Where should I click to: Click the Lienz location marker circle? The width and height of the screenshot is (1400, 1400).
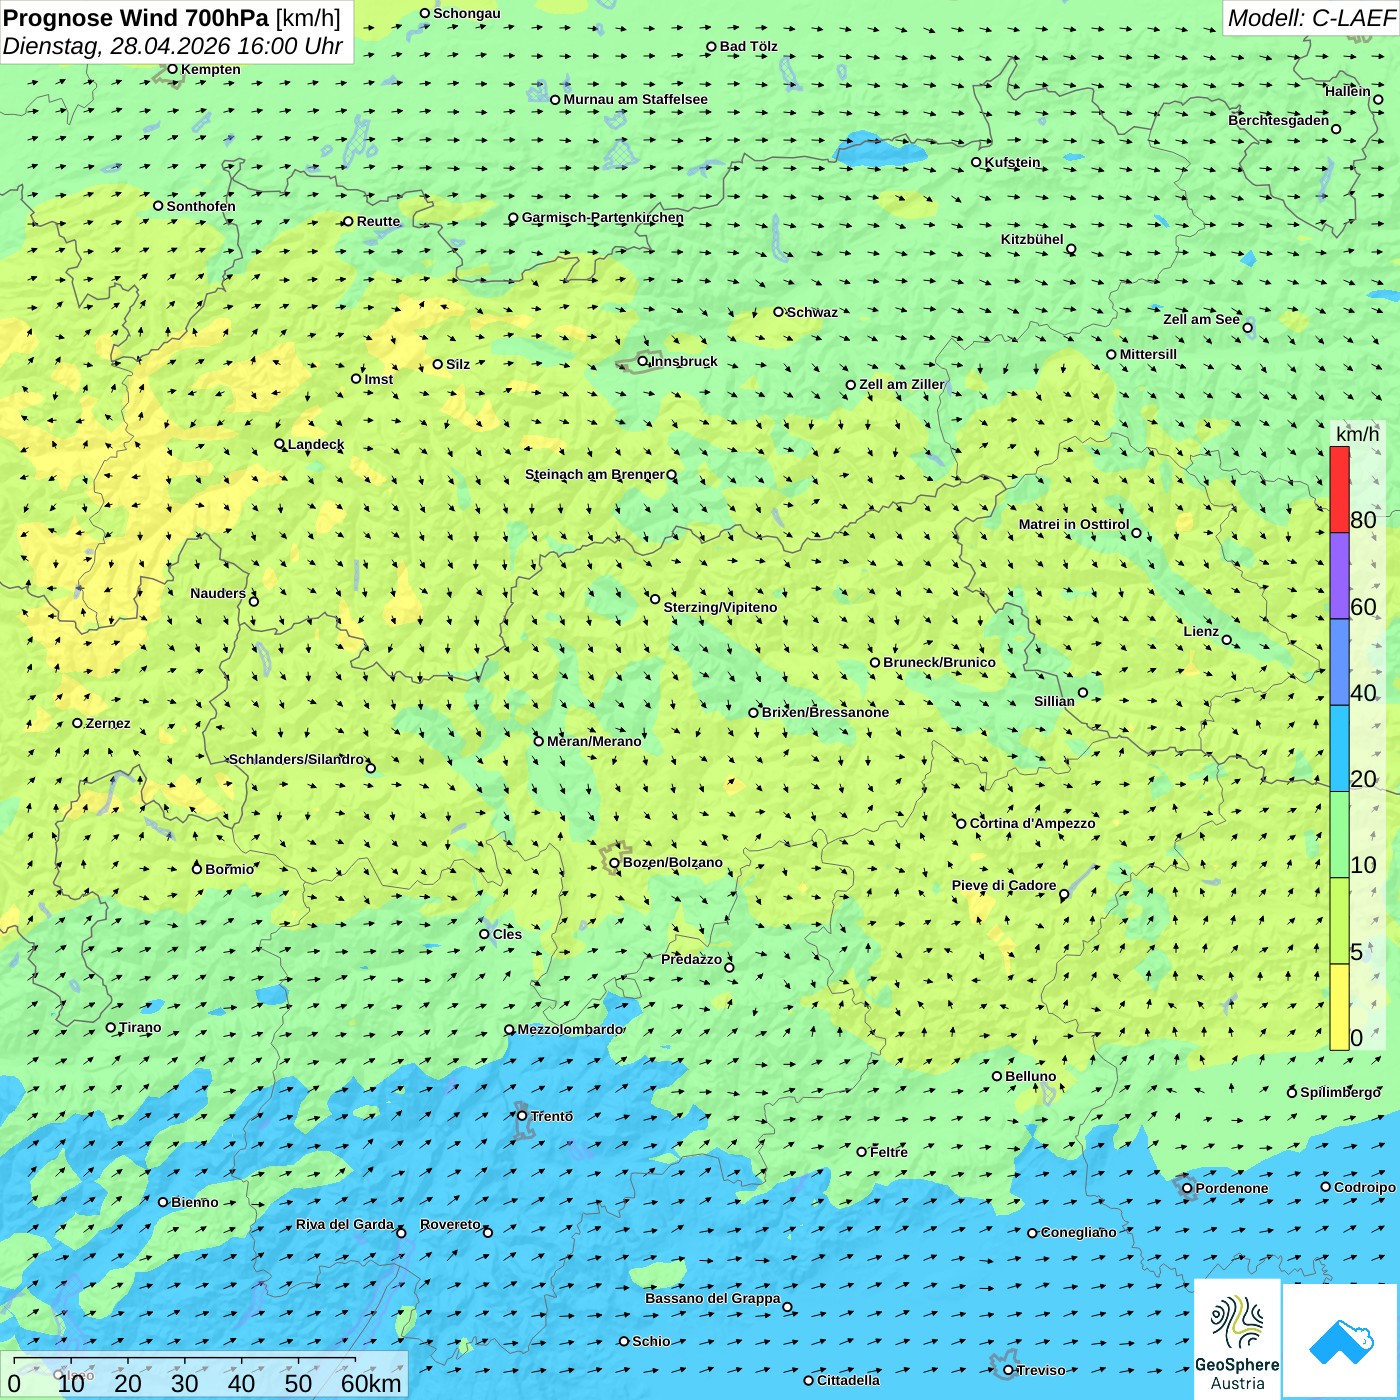point(1227,640)
